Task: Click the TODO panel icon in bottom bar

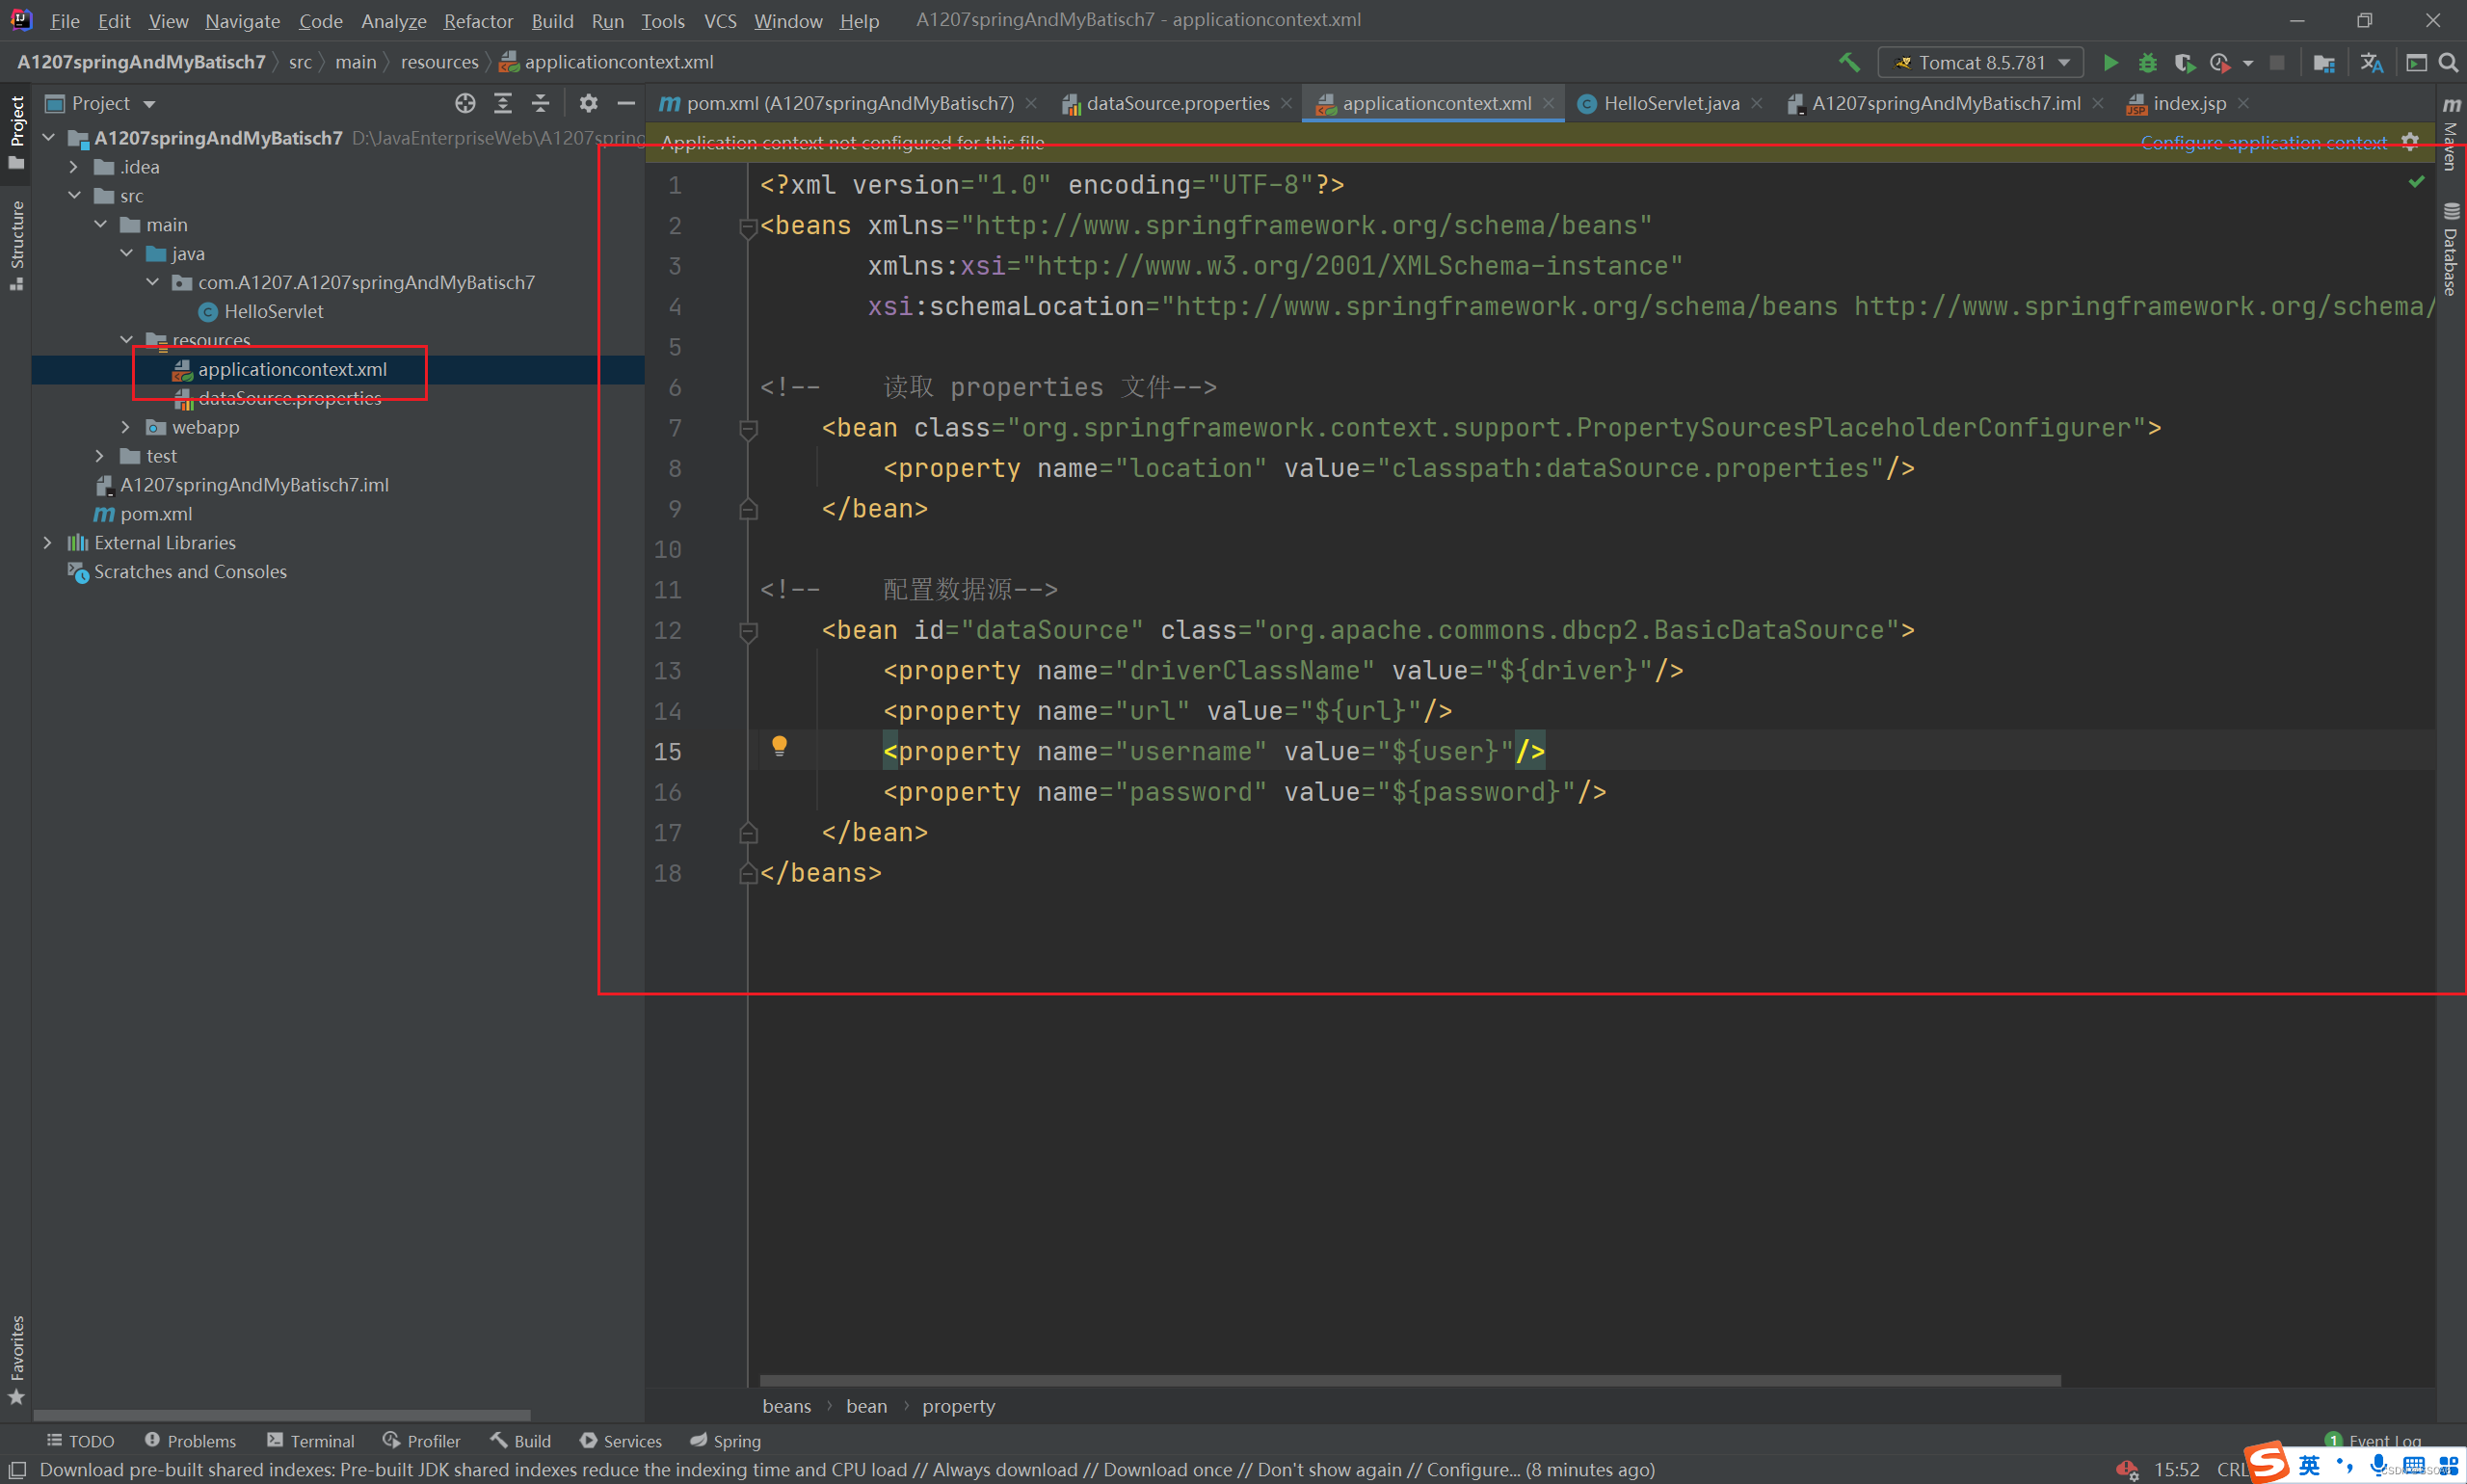Action: click(x=77, y=1440)
